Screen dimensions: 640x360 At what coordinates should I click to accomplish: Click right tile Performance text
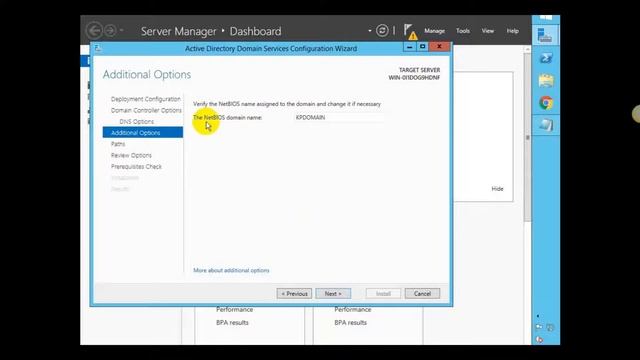coord(353,309)
